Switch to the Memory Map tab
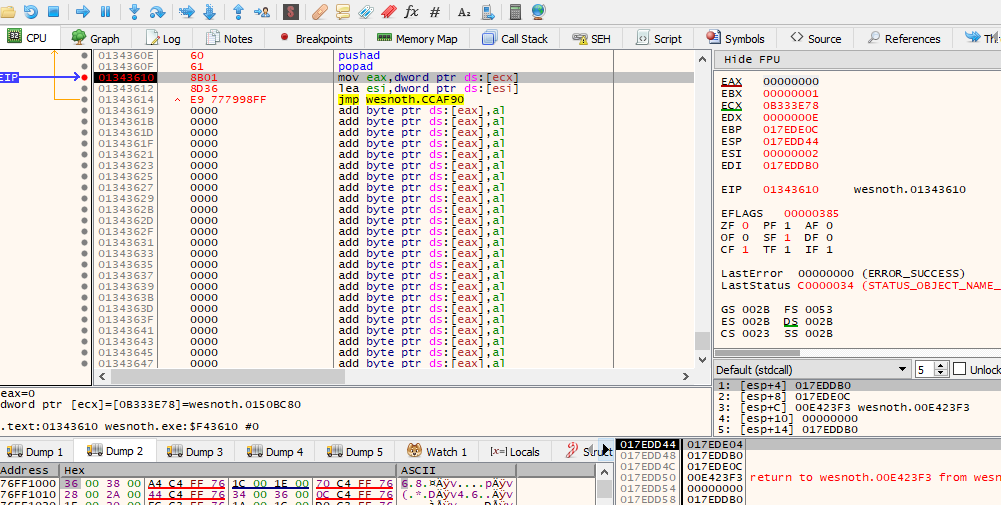 [x=418, y=38]
